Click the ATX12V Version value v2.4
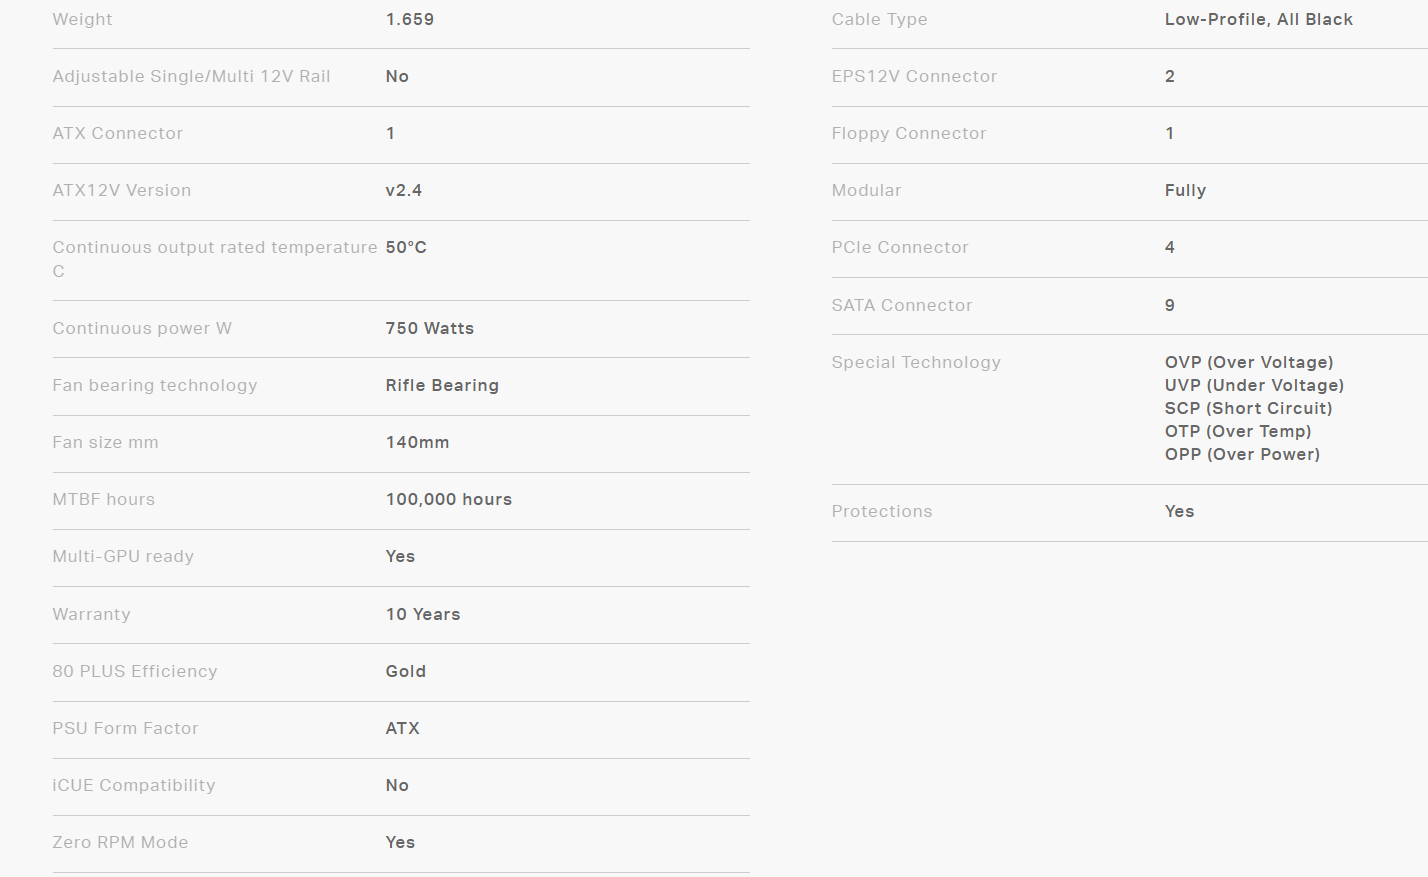This screenshot has width=1428, height=877. pos(403,190)
